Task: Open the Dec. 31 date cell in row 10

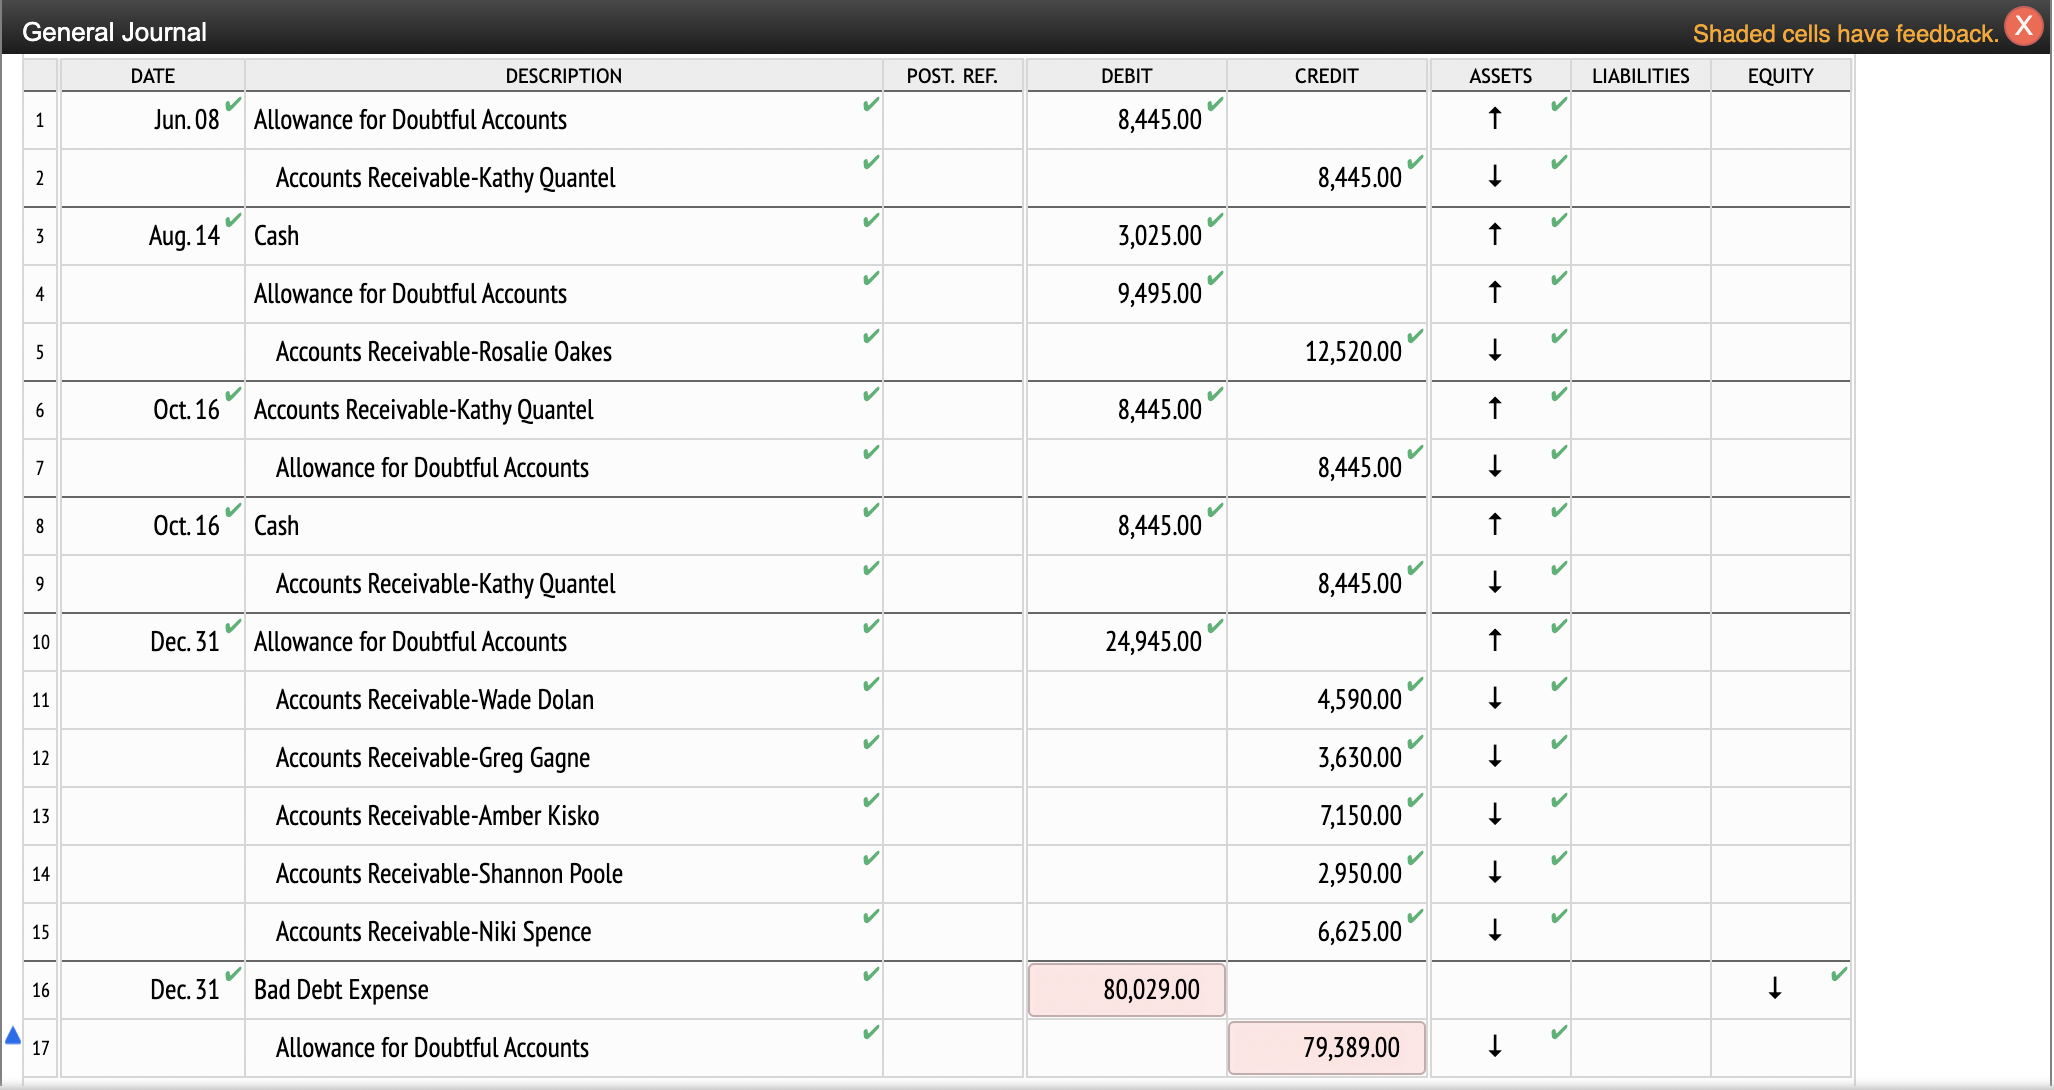Action: coord(153,642)
